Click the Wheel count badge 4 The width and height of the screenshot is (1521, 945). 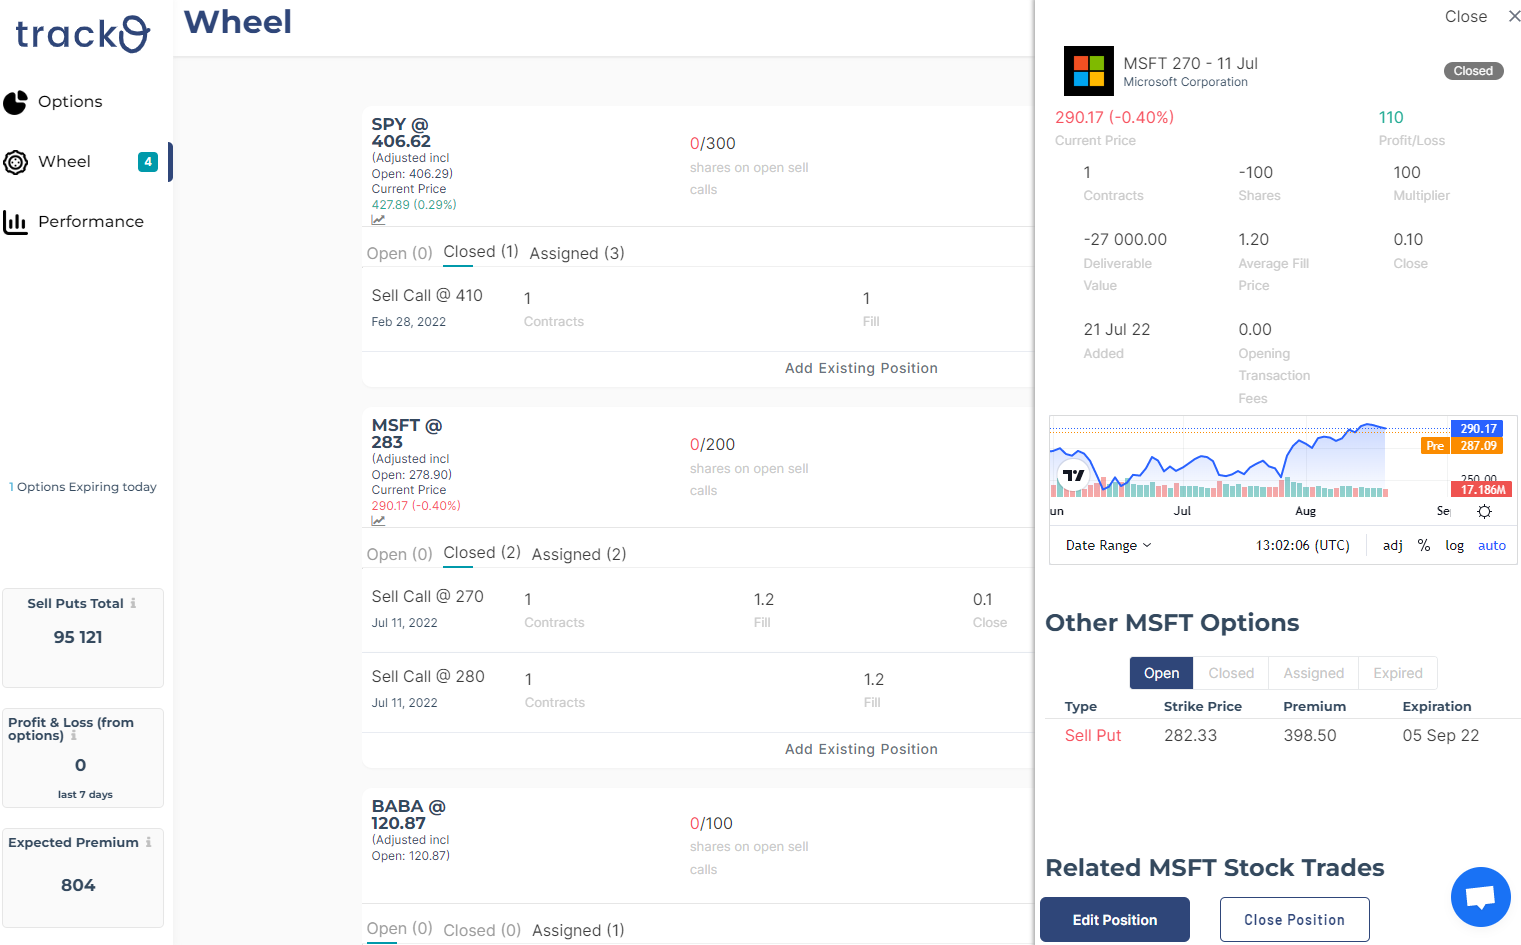(x=148, y=162)
